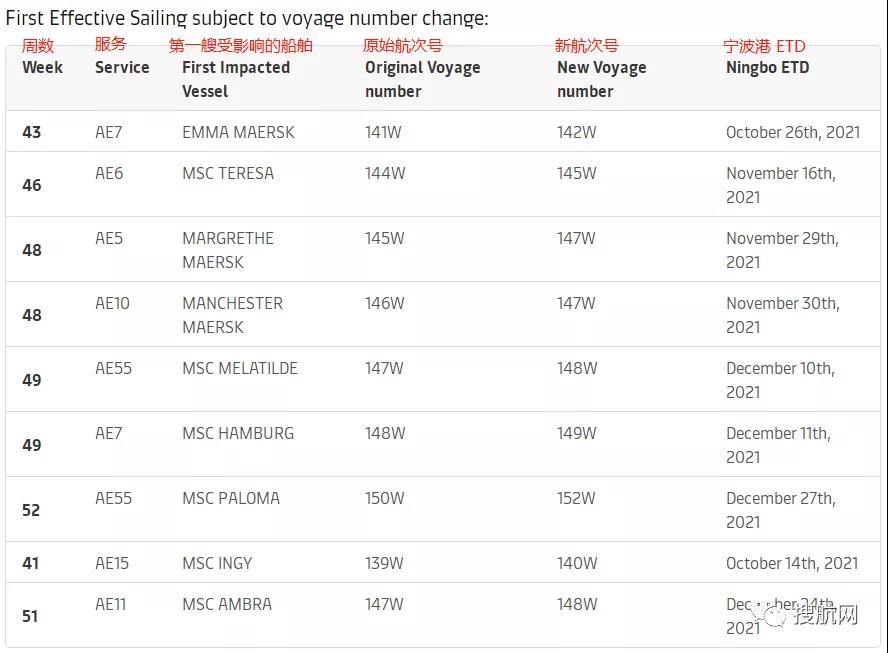Click the AE10 service cell
The image size is (888, 653).
coord(112,303)
